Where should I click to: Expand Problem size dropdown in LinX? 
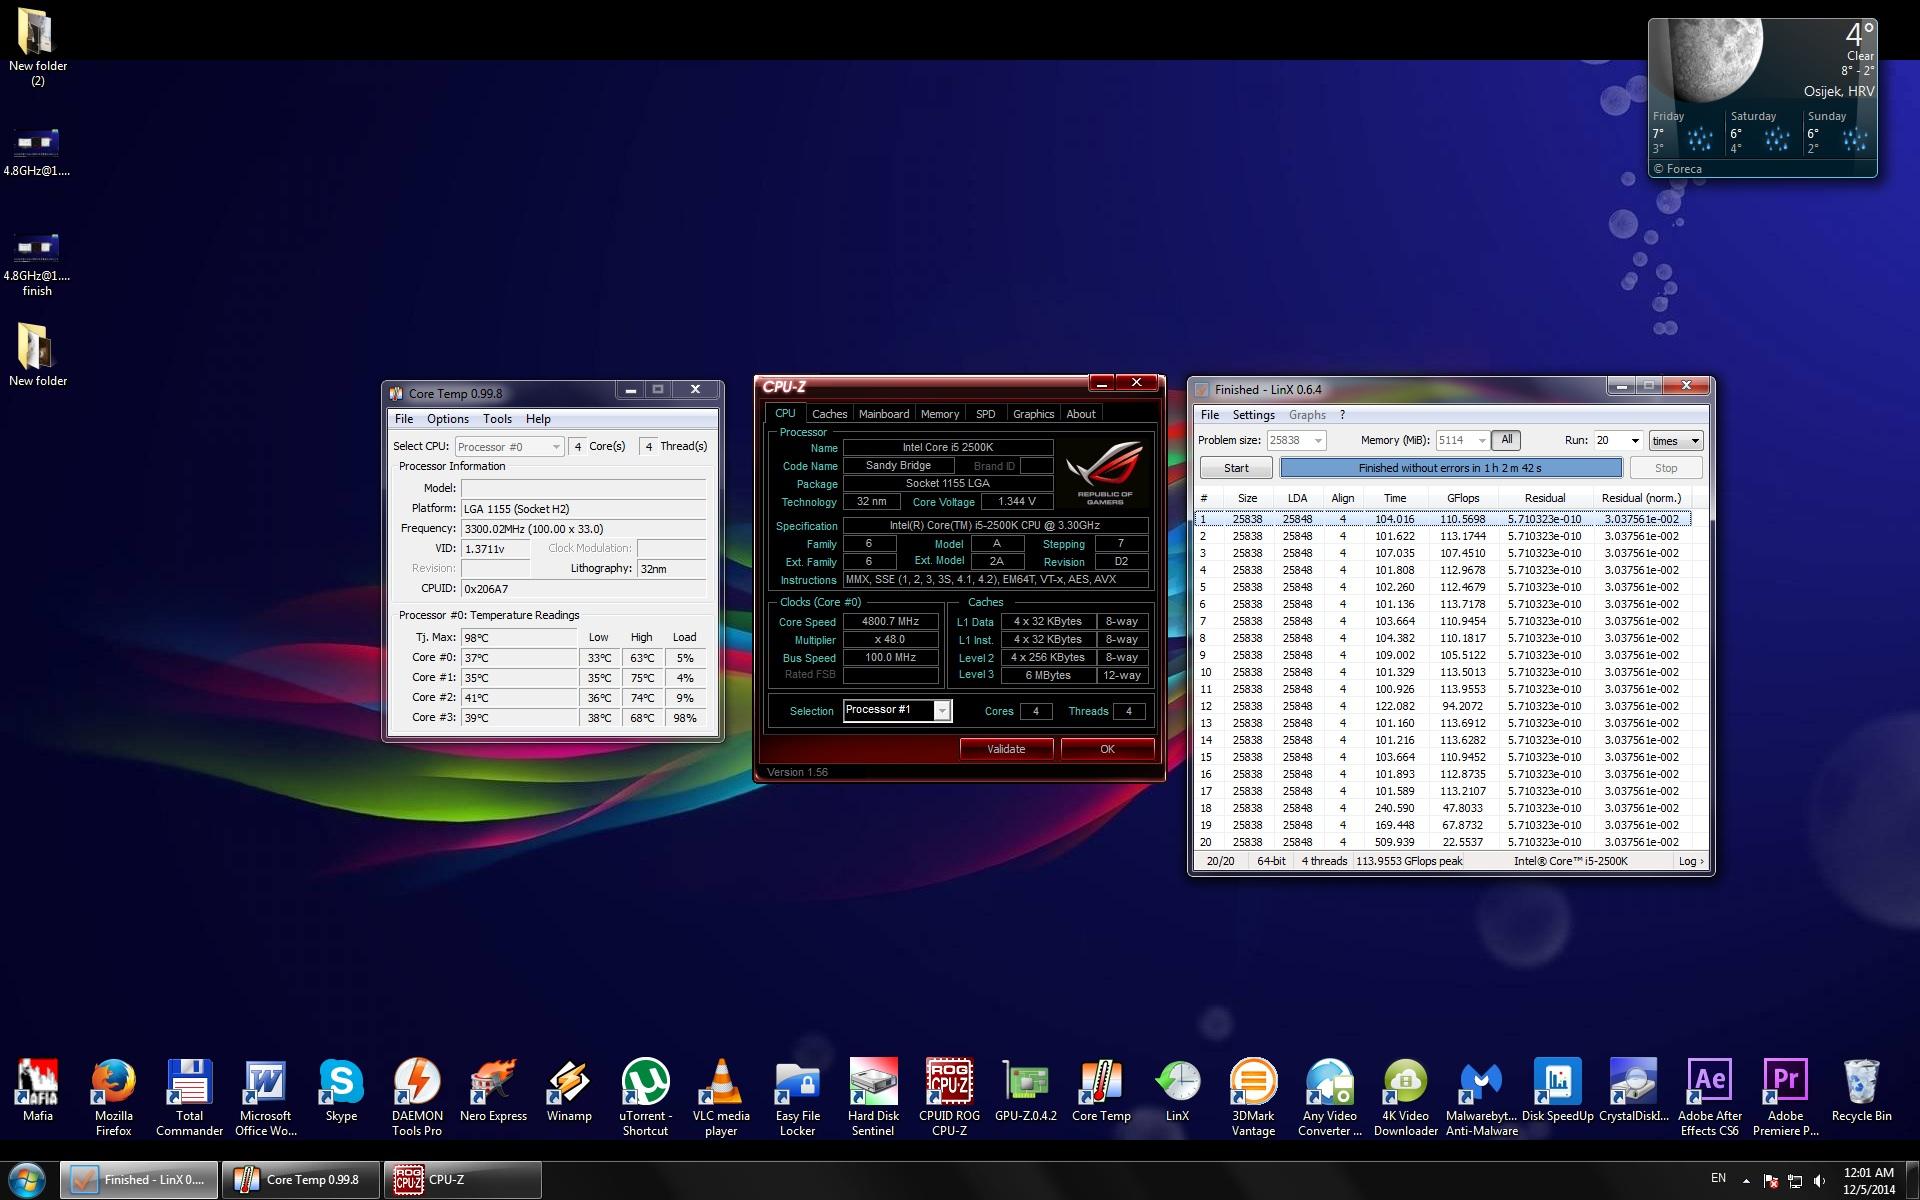tap(1318, 441)
